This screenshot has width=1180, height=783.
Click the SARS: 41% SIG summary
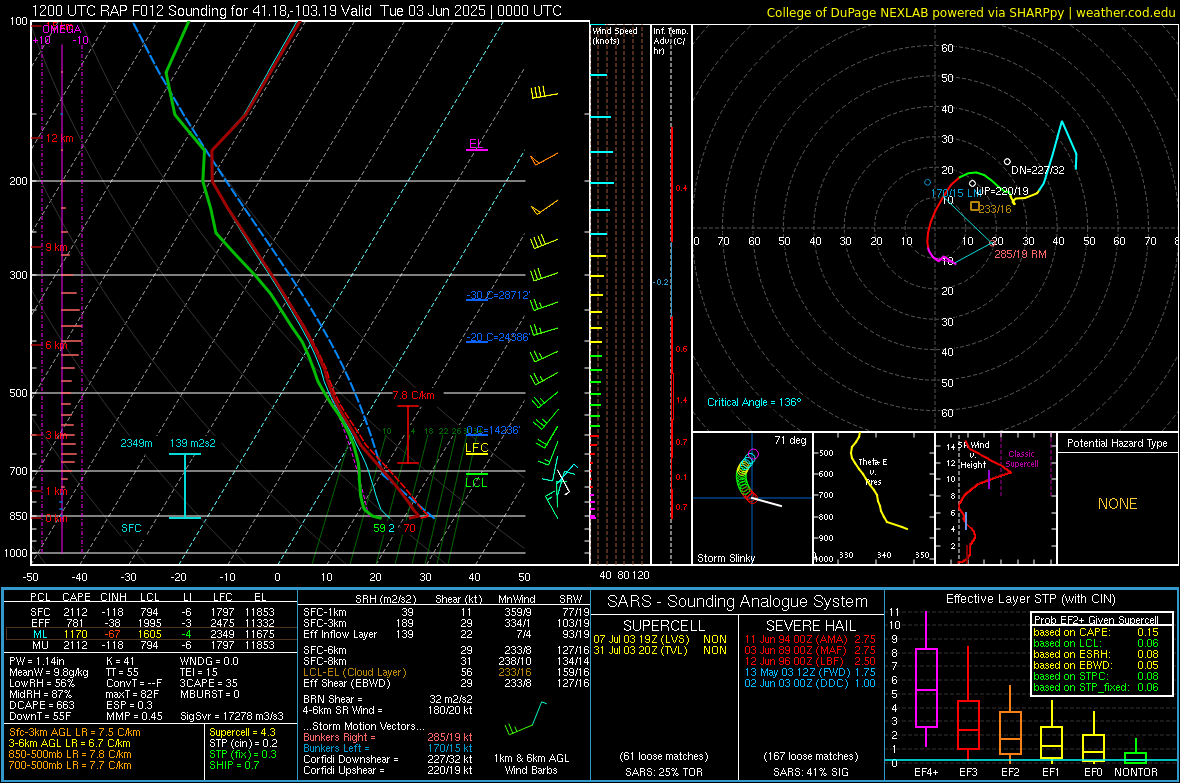click(x=810, y=772)
